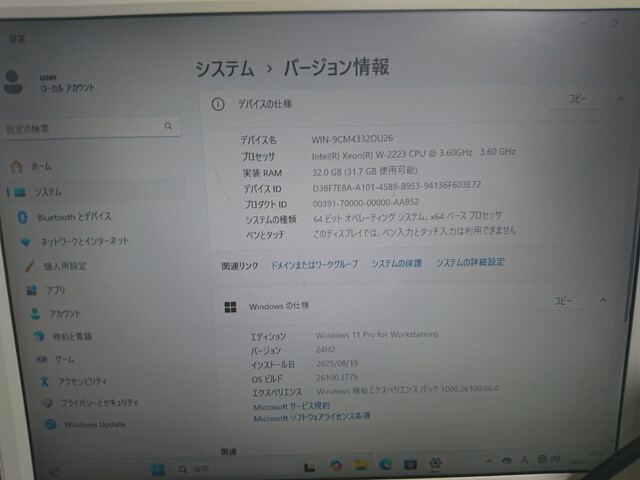Copy Windows specifications with コピー button

[x=562, y=301]
